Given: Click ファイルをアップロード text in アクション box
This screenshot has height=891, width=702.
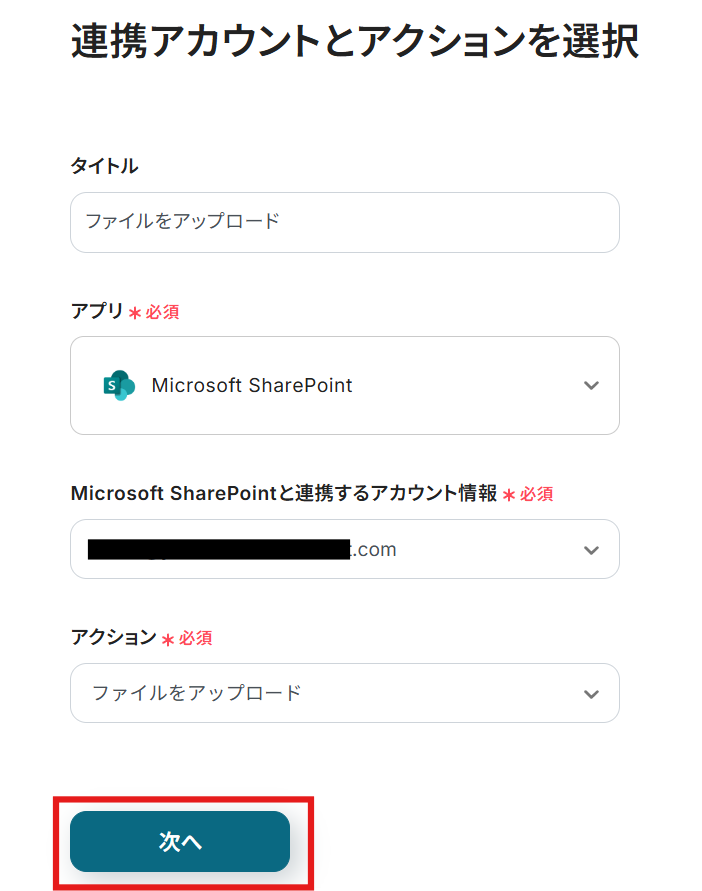Looking at the screenshot, I should [197, 693].
